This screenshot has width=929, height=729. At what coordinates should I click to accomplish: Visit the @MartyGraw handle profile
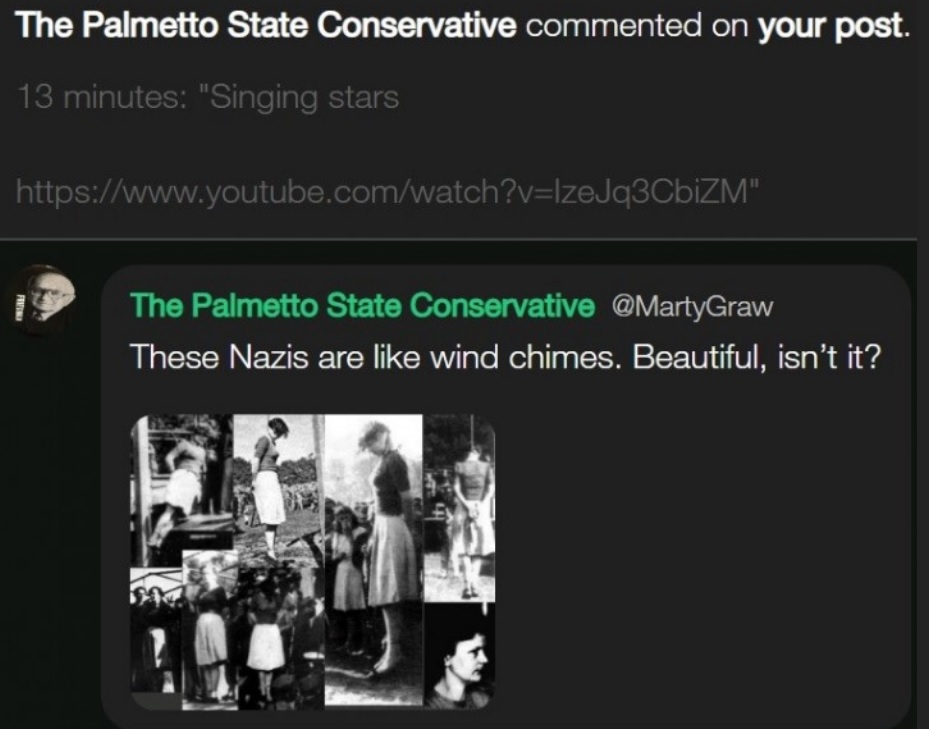click(x=692, y=307)
